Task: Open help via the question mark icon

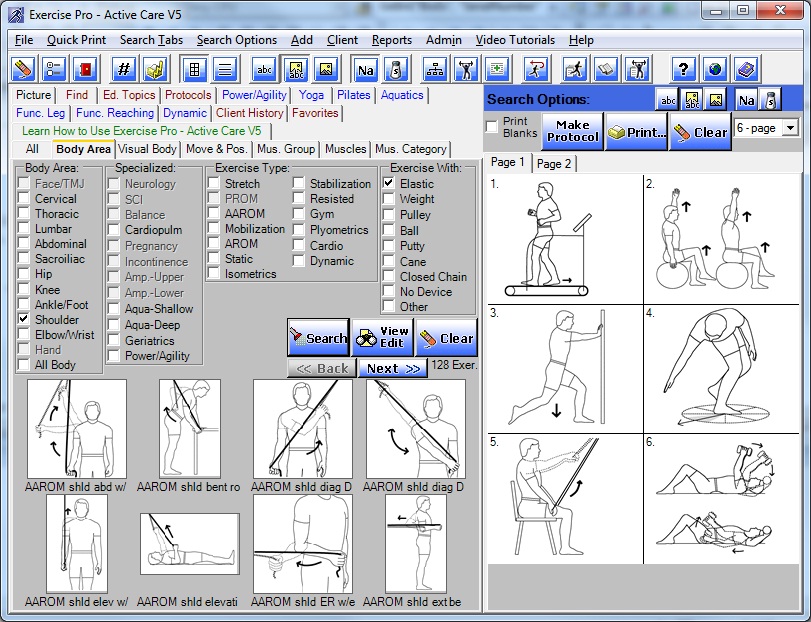Action: (x=683, y=69)
